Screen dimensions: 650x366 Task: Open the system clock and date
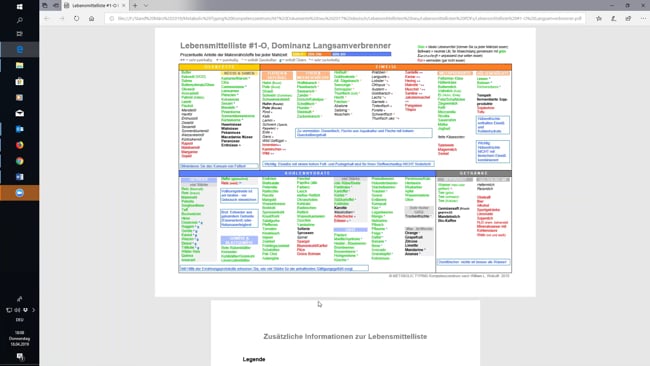coord(19,338)
